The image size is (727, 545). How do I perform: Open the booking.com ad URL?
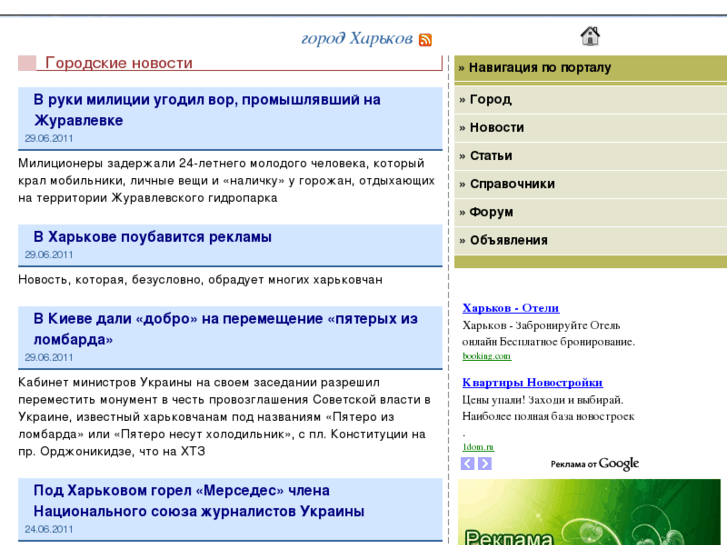click(486, 356)
